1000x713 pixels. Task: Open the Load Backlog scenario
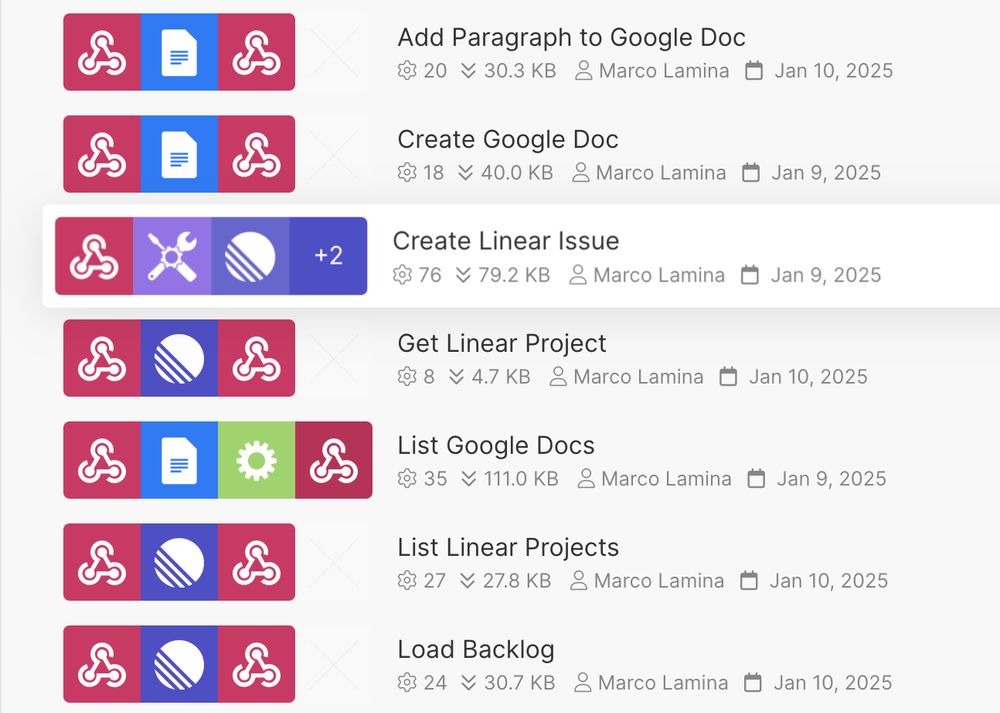475,650
